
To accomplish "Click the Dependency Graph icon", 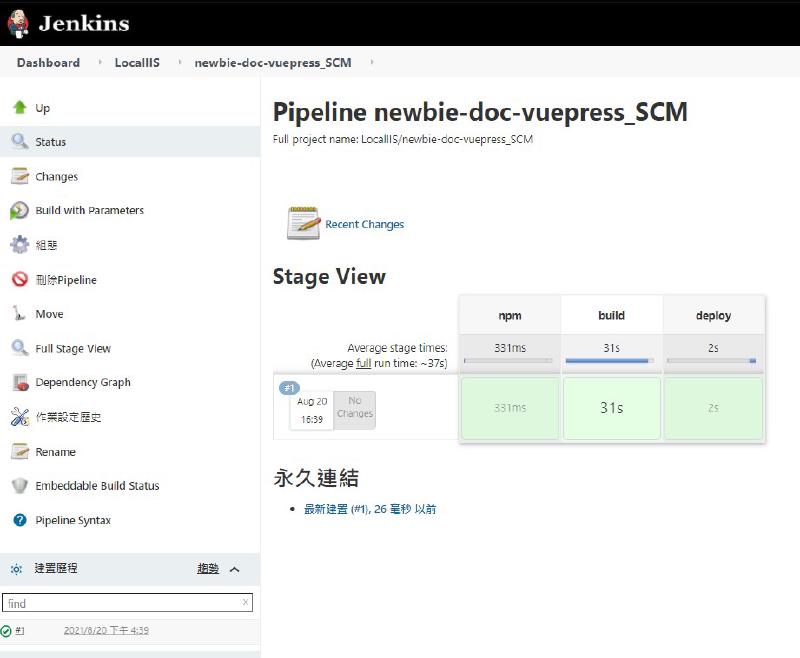I will pos(19,383).
